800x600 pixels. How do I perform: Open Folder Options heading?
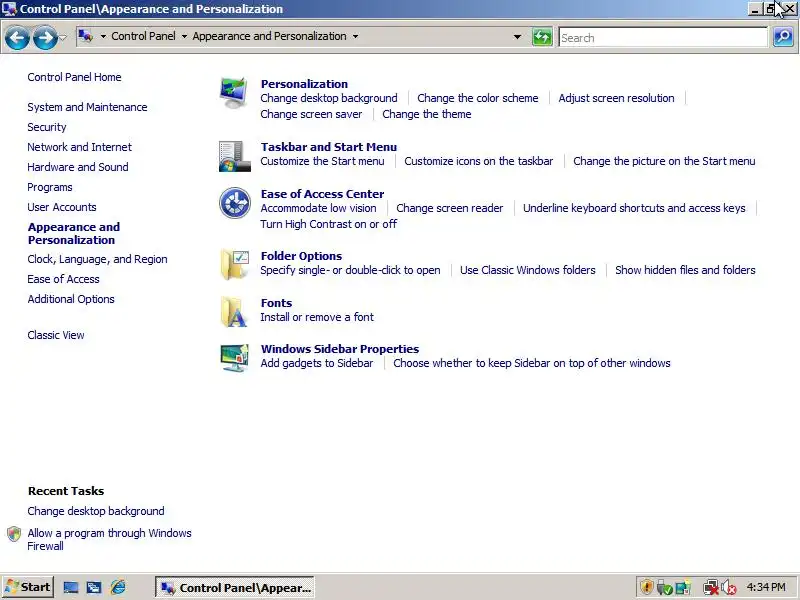[x=301, y=256]
